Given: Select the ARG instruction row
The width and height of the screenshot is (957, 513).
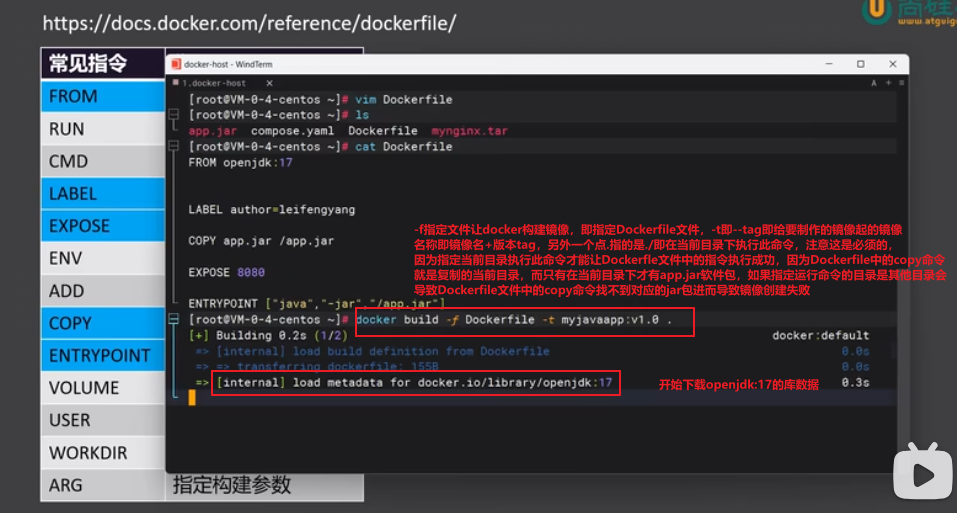Looking at the screenshot, I should [x=103, y=485].
